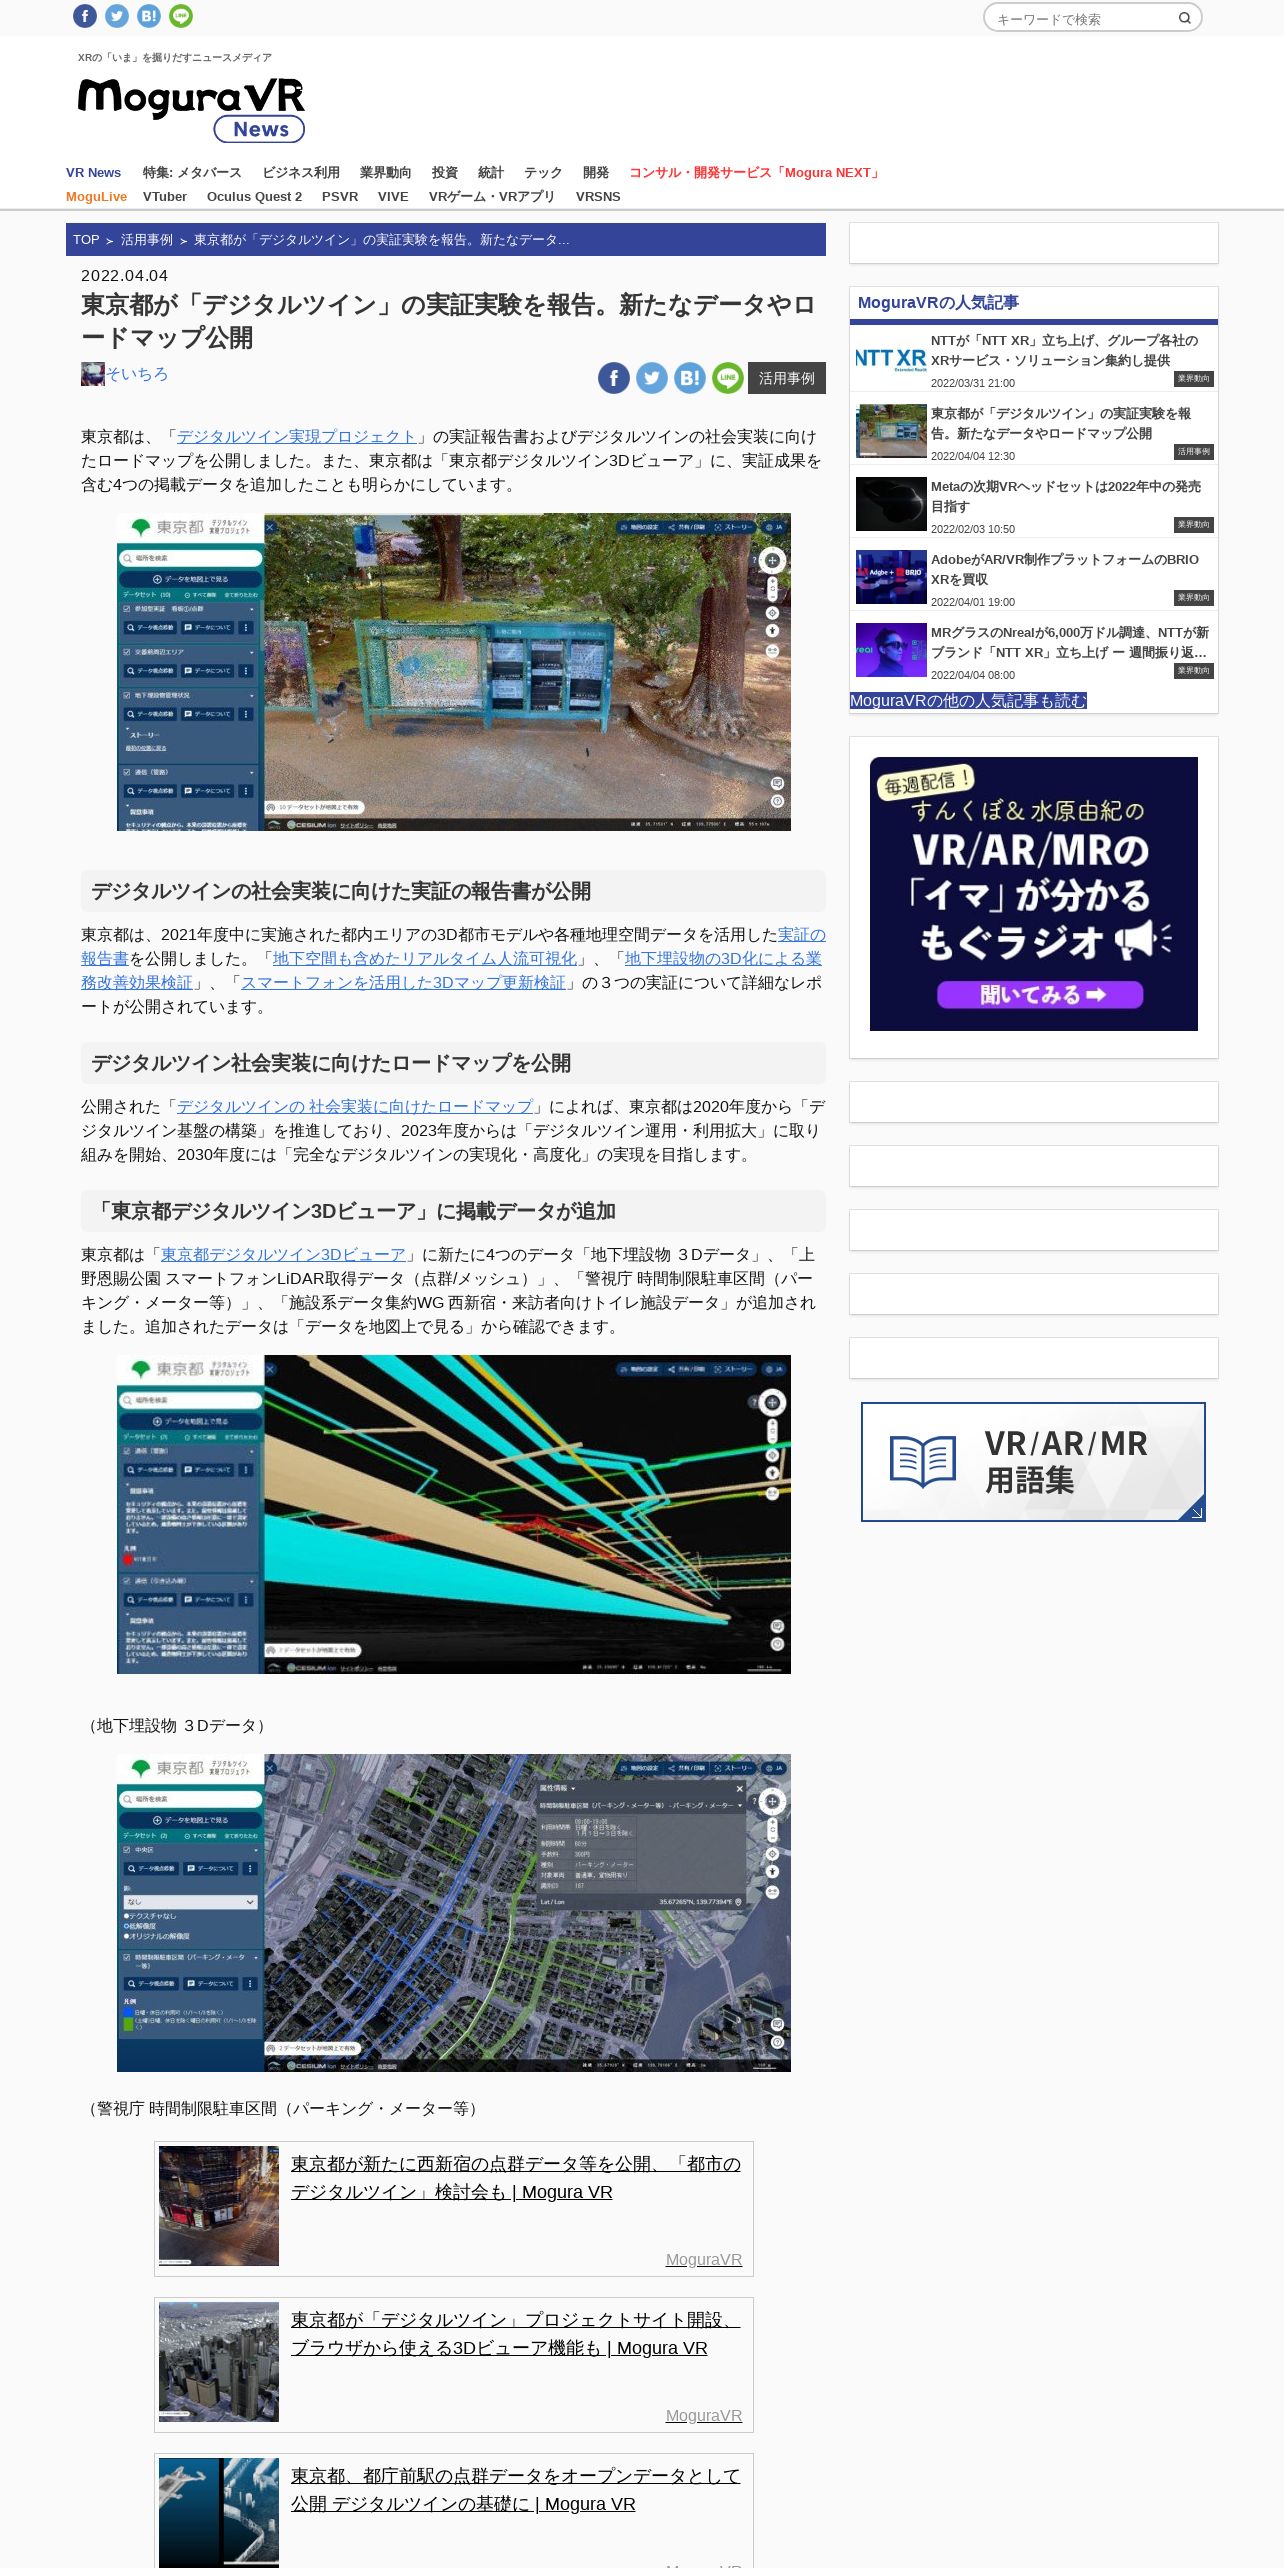The height and width of the screenshot is (2568, 1284).
Task: Click TOP in the breadcrumb
Action: [86, 240]
